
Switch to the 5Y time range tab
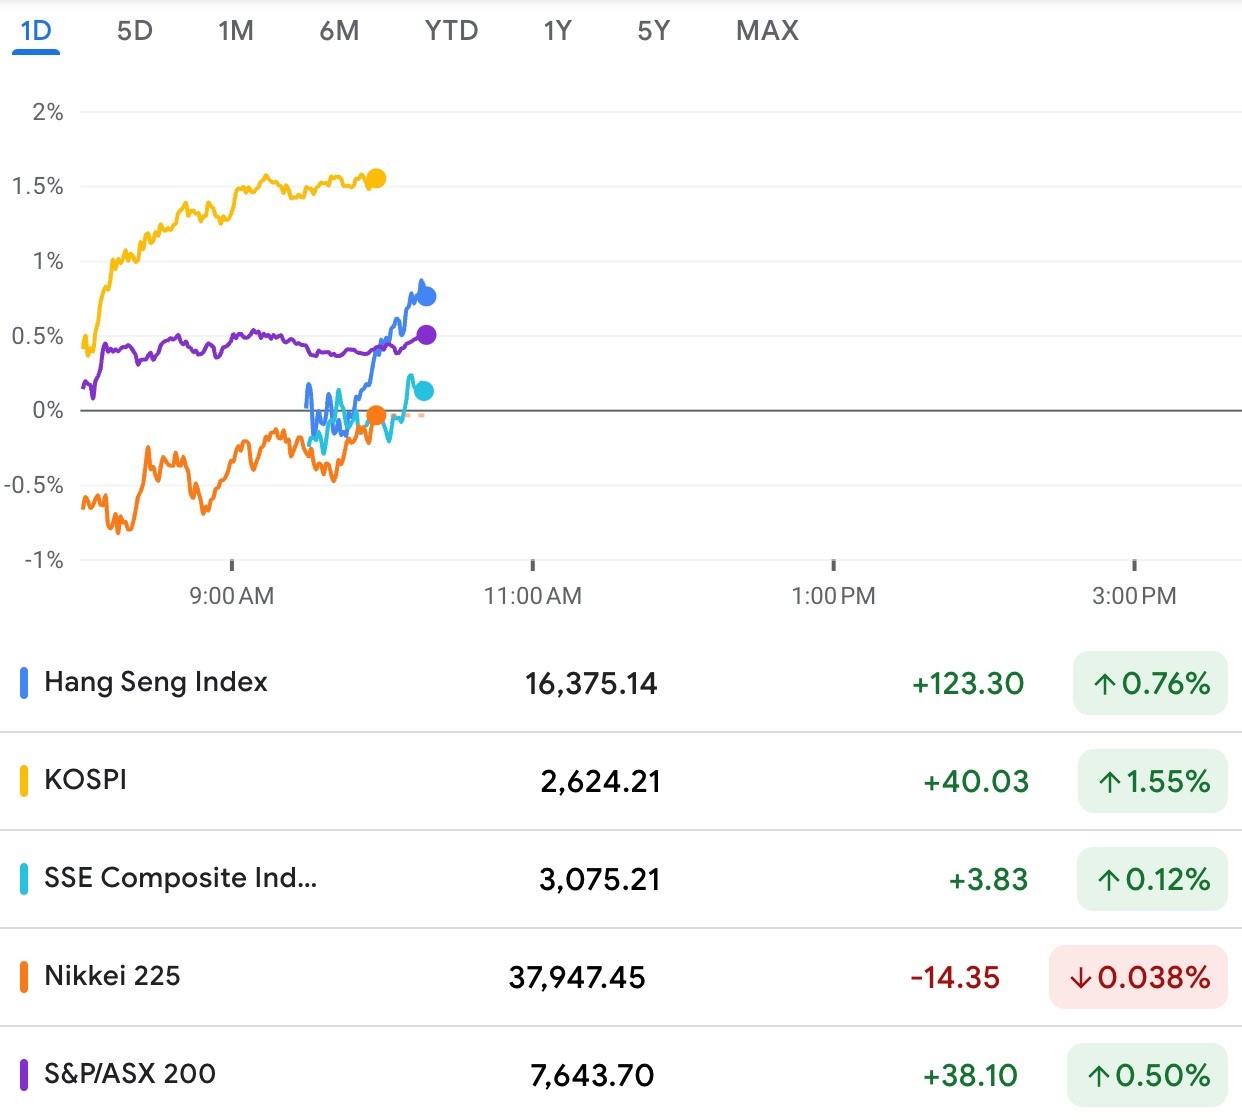pyautogui.click(x=654, y=31)
